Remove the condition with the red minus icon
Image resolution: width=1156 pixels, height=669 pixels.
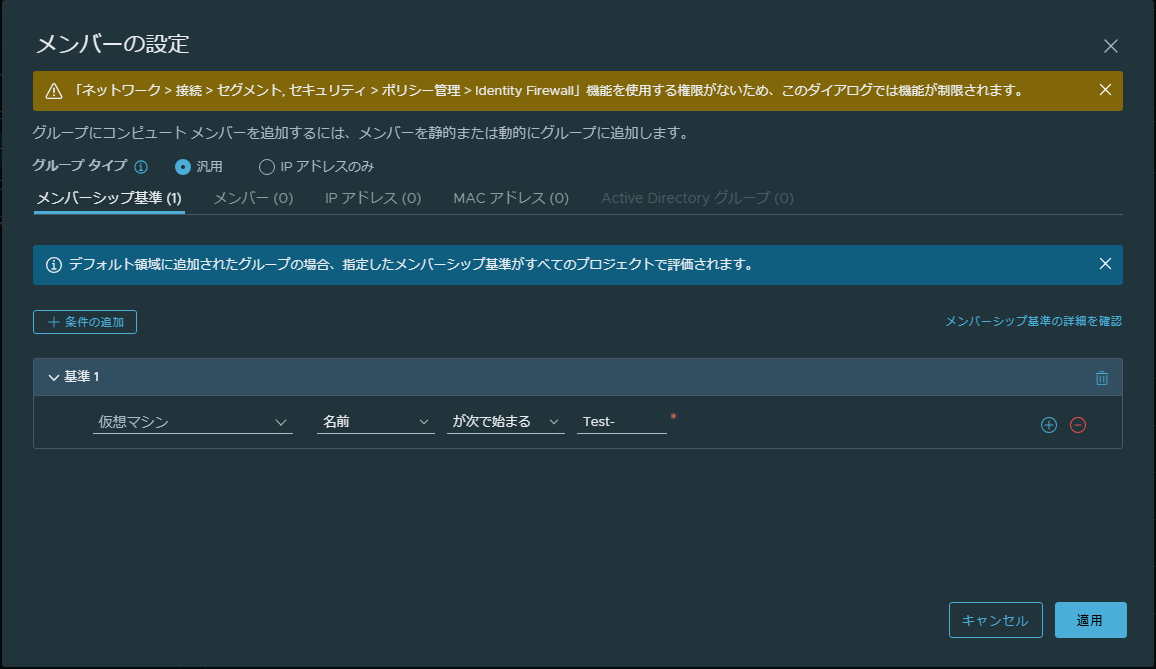1078,425
